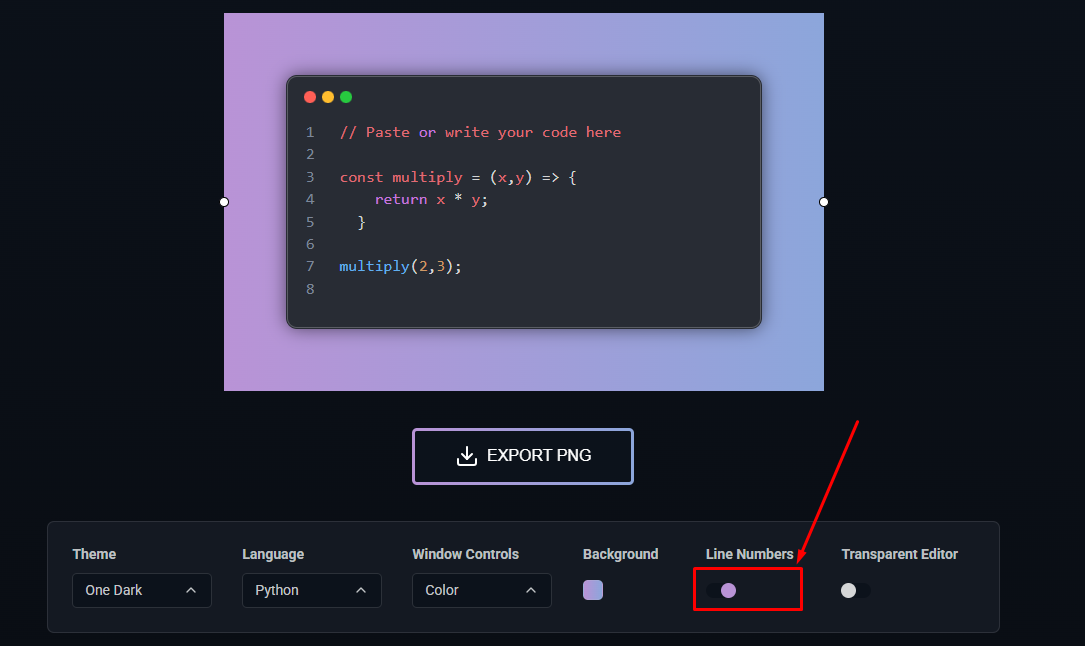
Task: Click the chevron in the Language dropdown
Action: pyautogui.click(x=361, y=590)
